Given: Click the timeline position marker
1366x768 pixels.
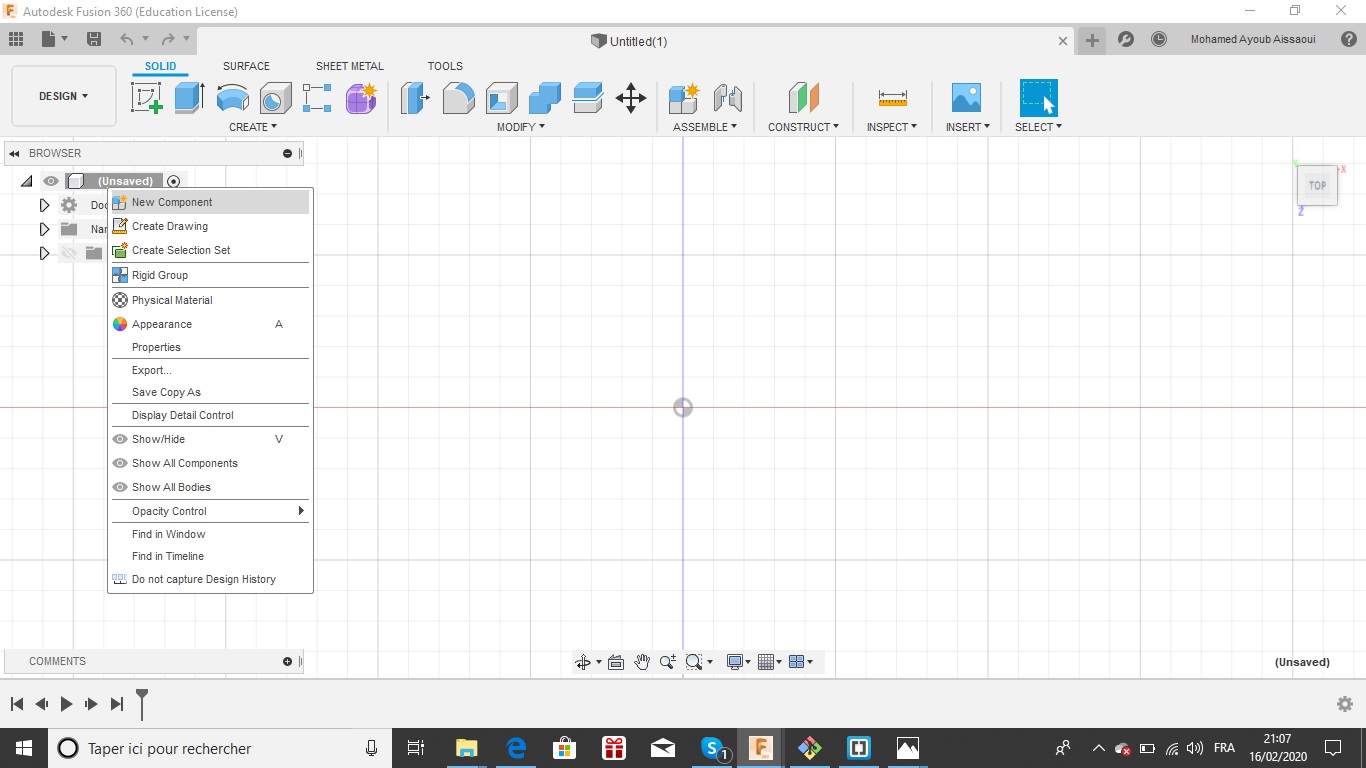Looking at the screenshot, I should click(x=142, y=703).
